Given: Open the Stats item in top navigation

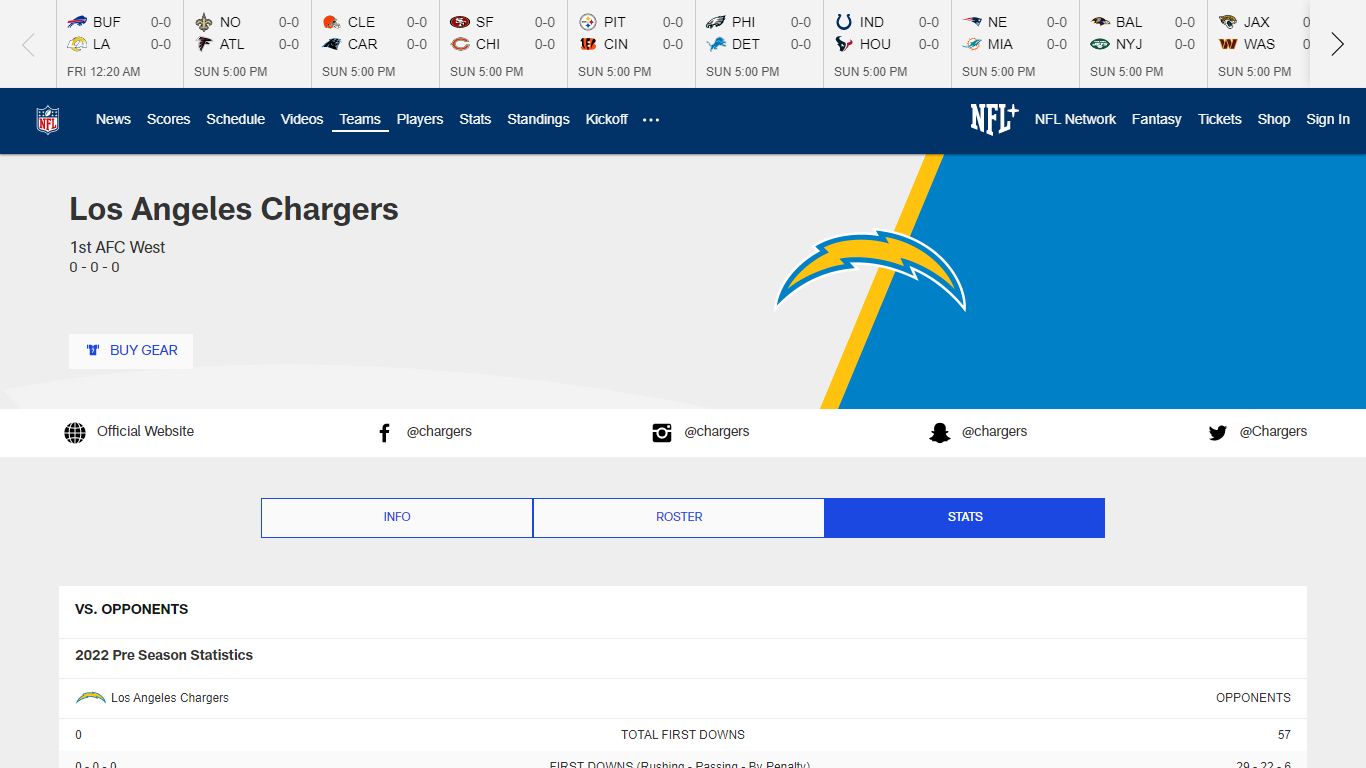Looking at the screenshot, I should point(475,119).
